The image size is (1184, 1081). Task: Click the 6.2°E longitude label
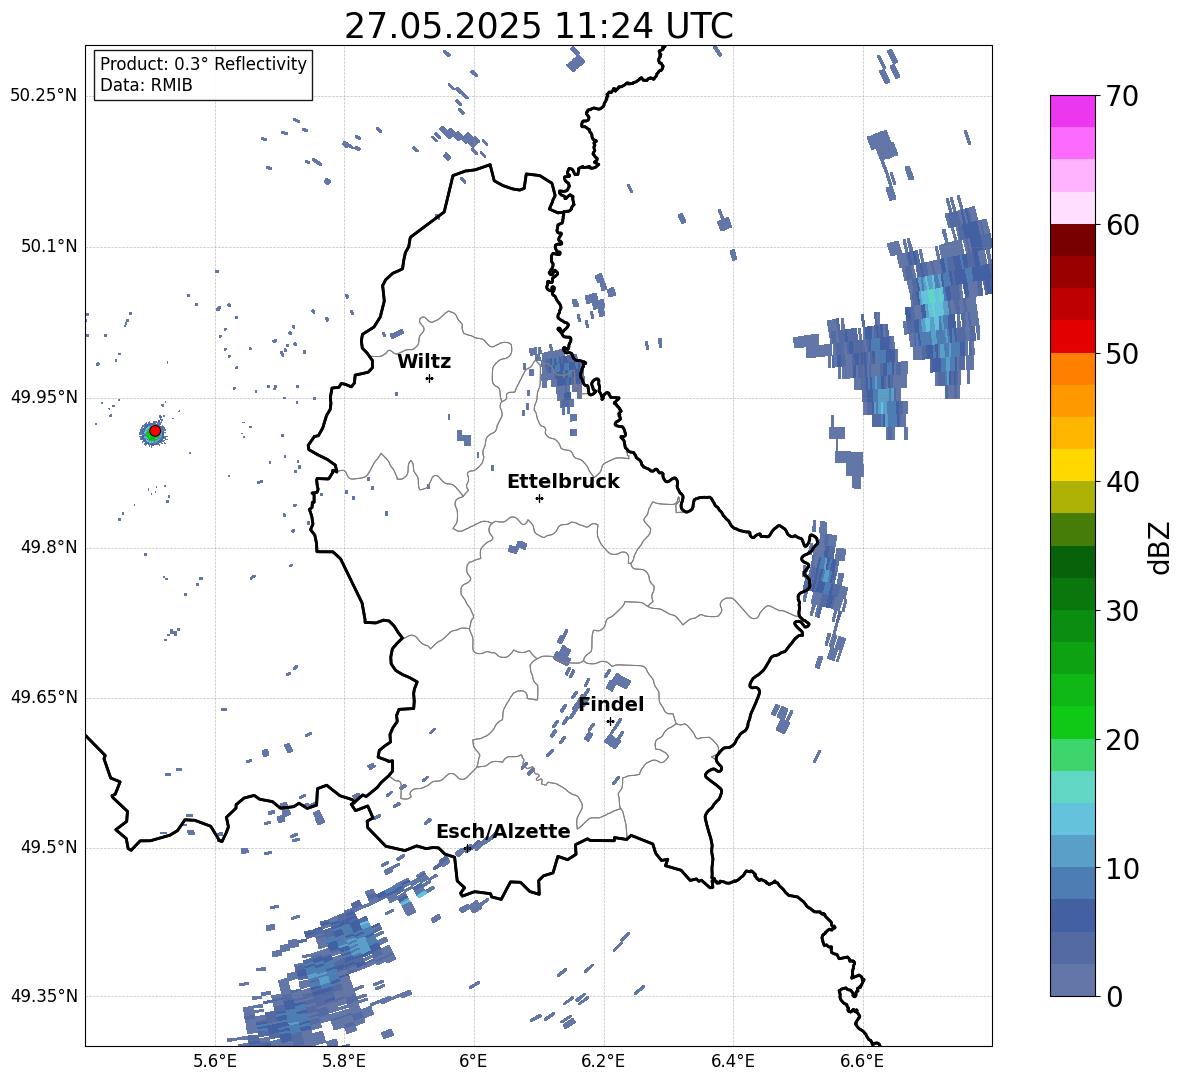(603, 1062)
